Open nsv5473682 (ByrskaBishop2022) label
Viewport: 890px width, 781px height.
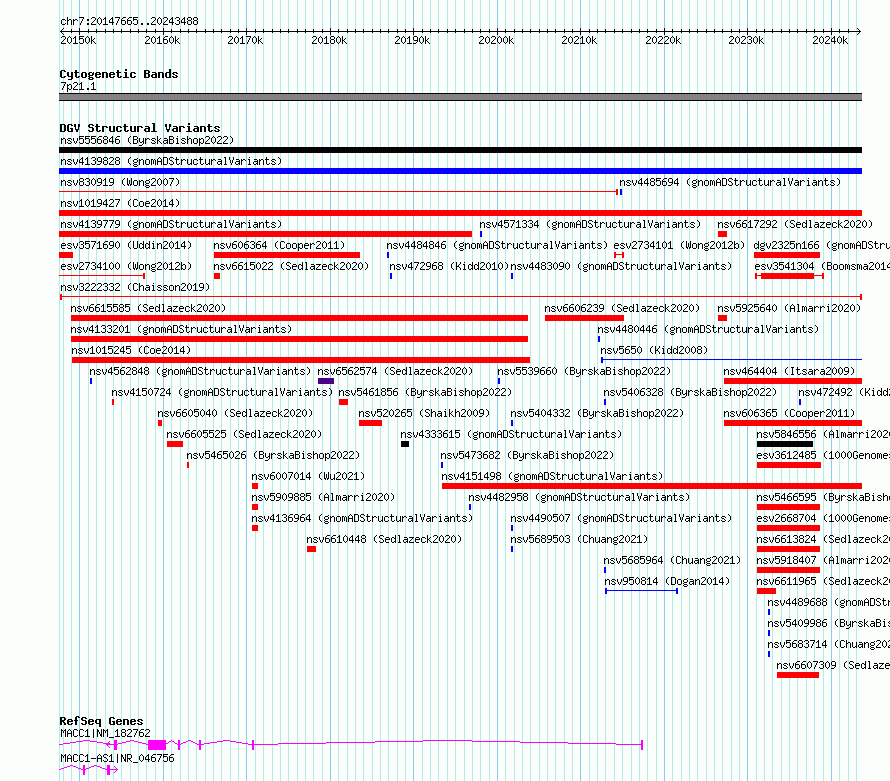[528, 455]
